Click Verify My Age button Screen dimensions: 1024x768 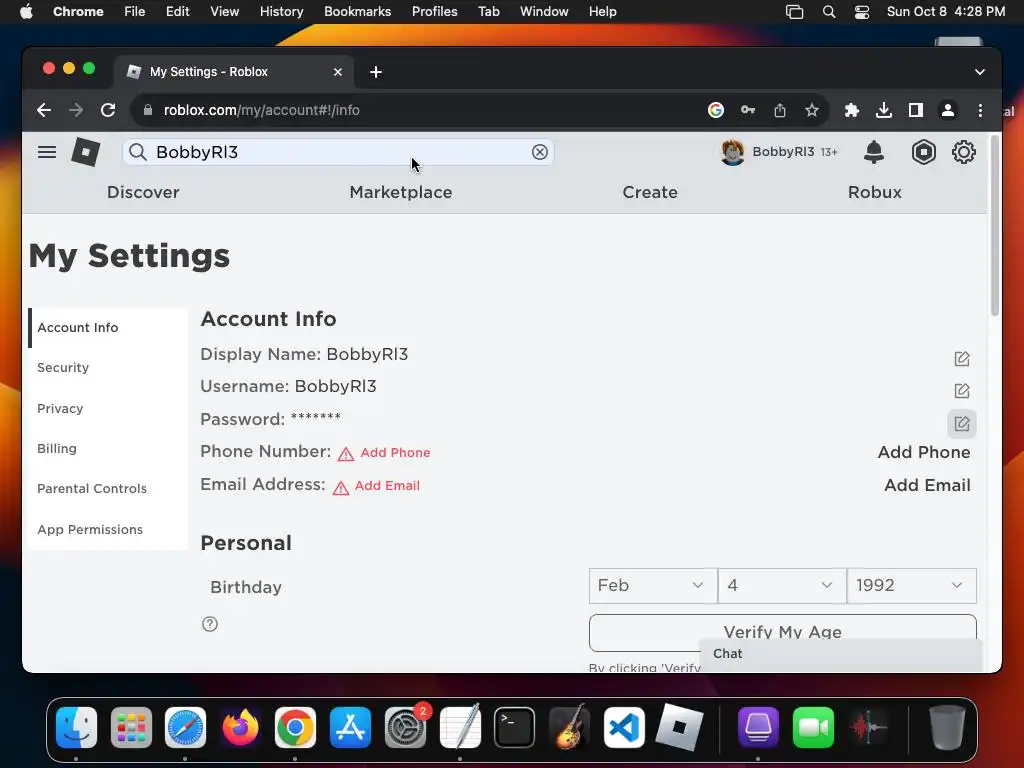click(782, 632)
